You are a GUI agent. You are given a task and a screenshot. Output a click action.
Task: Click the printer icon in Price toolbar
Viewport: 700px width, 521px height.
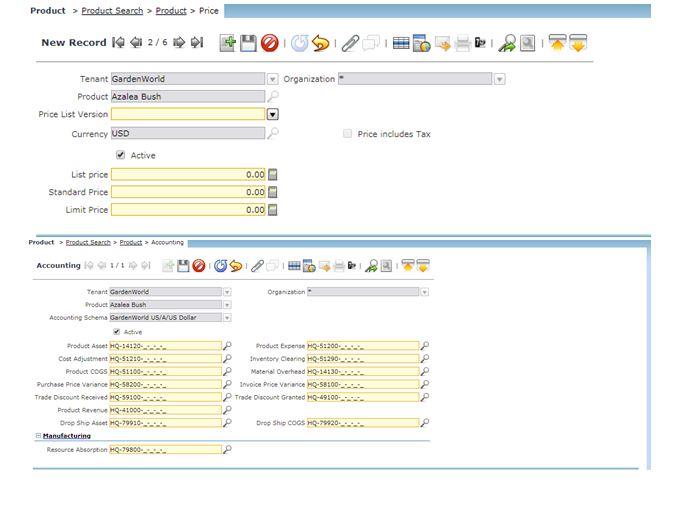463,43
